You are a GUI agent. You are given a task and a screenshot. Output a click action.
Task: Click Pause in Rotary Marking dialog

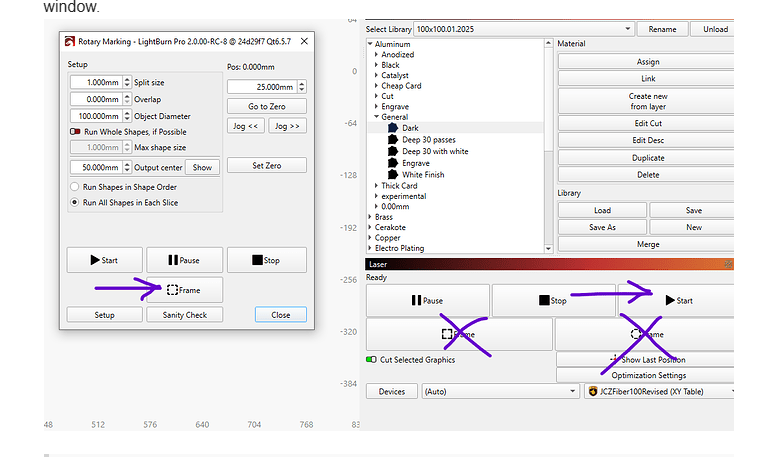tap(184, 260)
